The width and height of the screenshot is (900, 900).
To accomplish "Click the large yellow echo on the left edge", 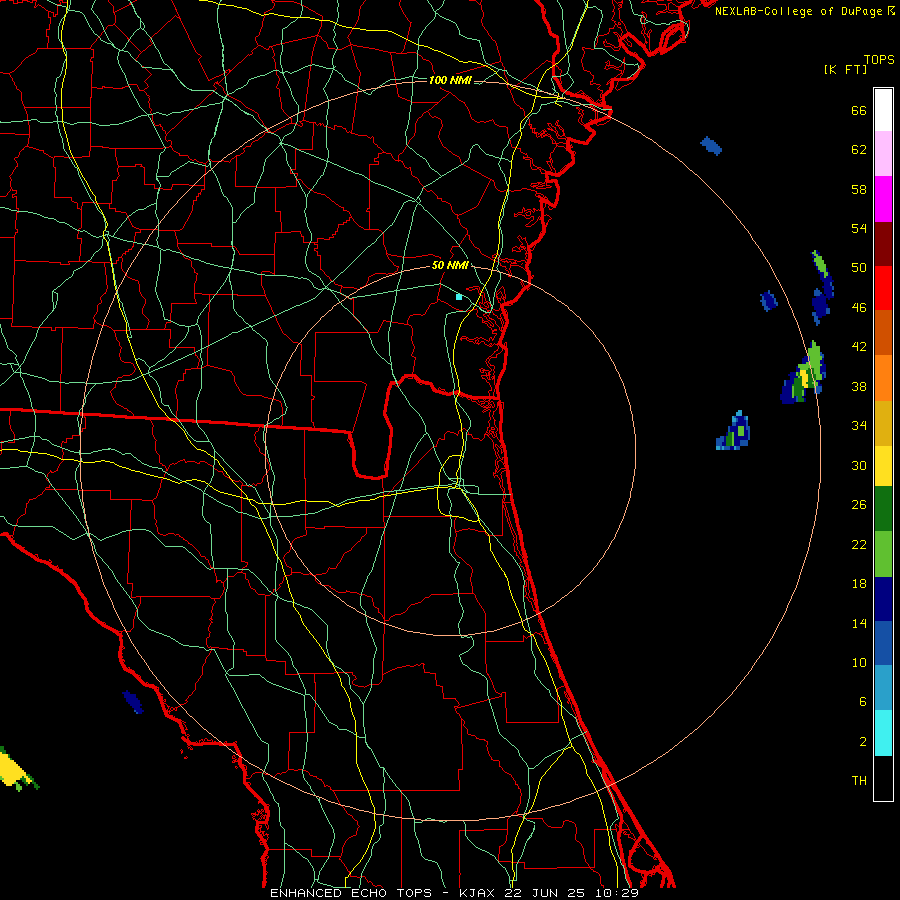I will [x=14, y=769].
